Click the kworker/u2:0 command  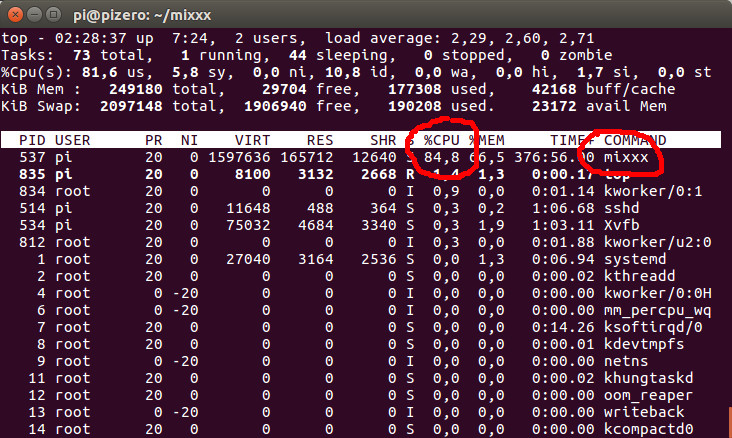[657, 242]
